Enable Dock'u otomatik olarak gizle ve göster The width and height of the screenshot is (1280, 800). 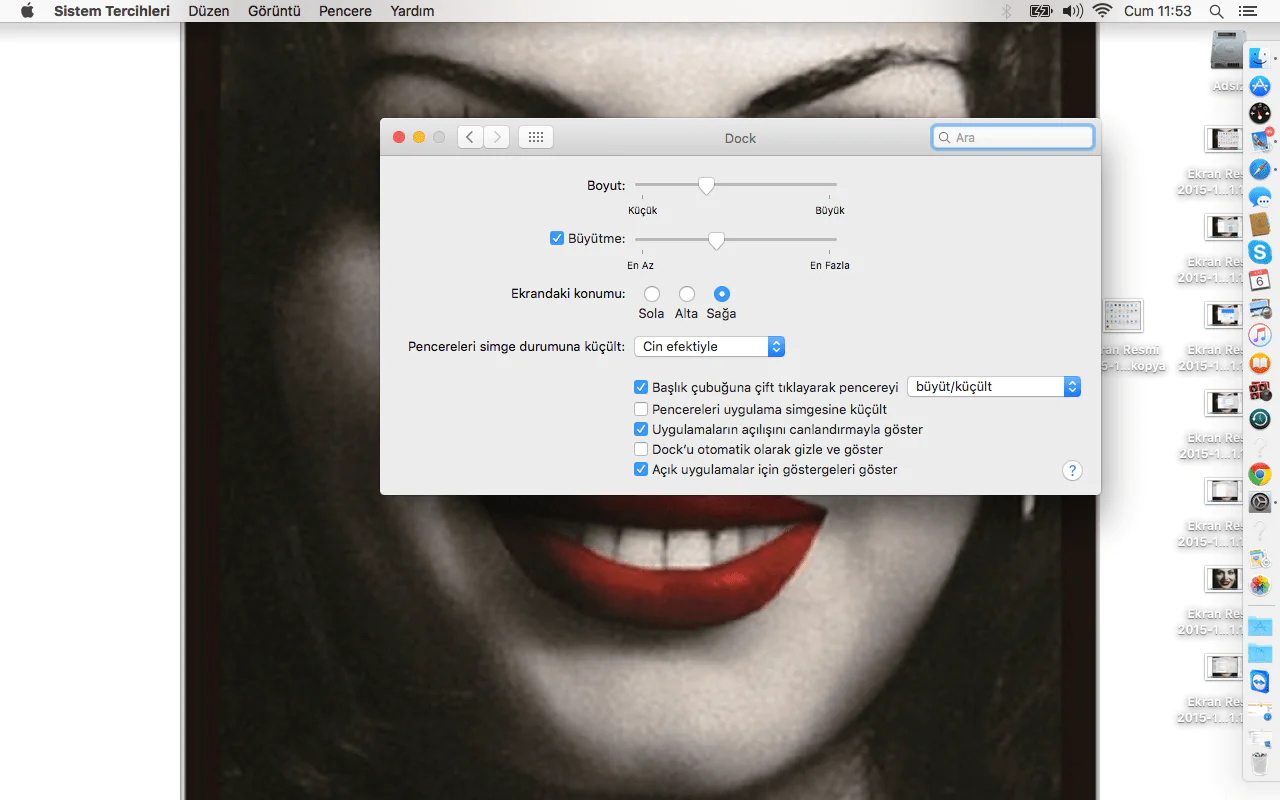[641, 449]
